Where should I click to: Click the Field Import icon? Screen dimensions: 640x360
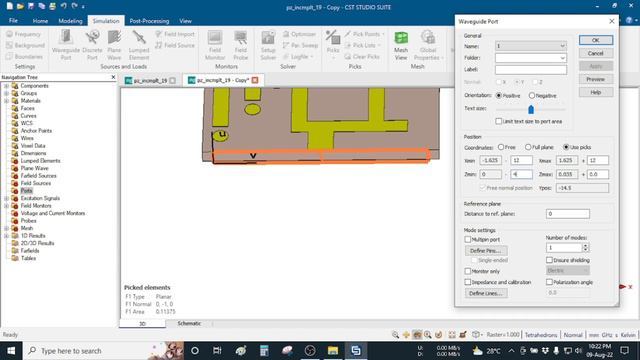click(175, 34)
